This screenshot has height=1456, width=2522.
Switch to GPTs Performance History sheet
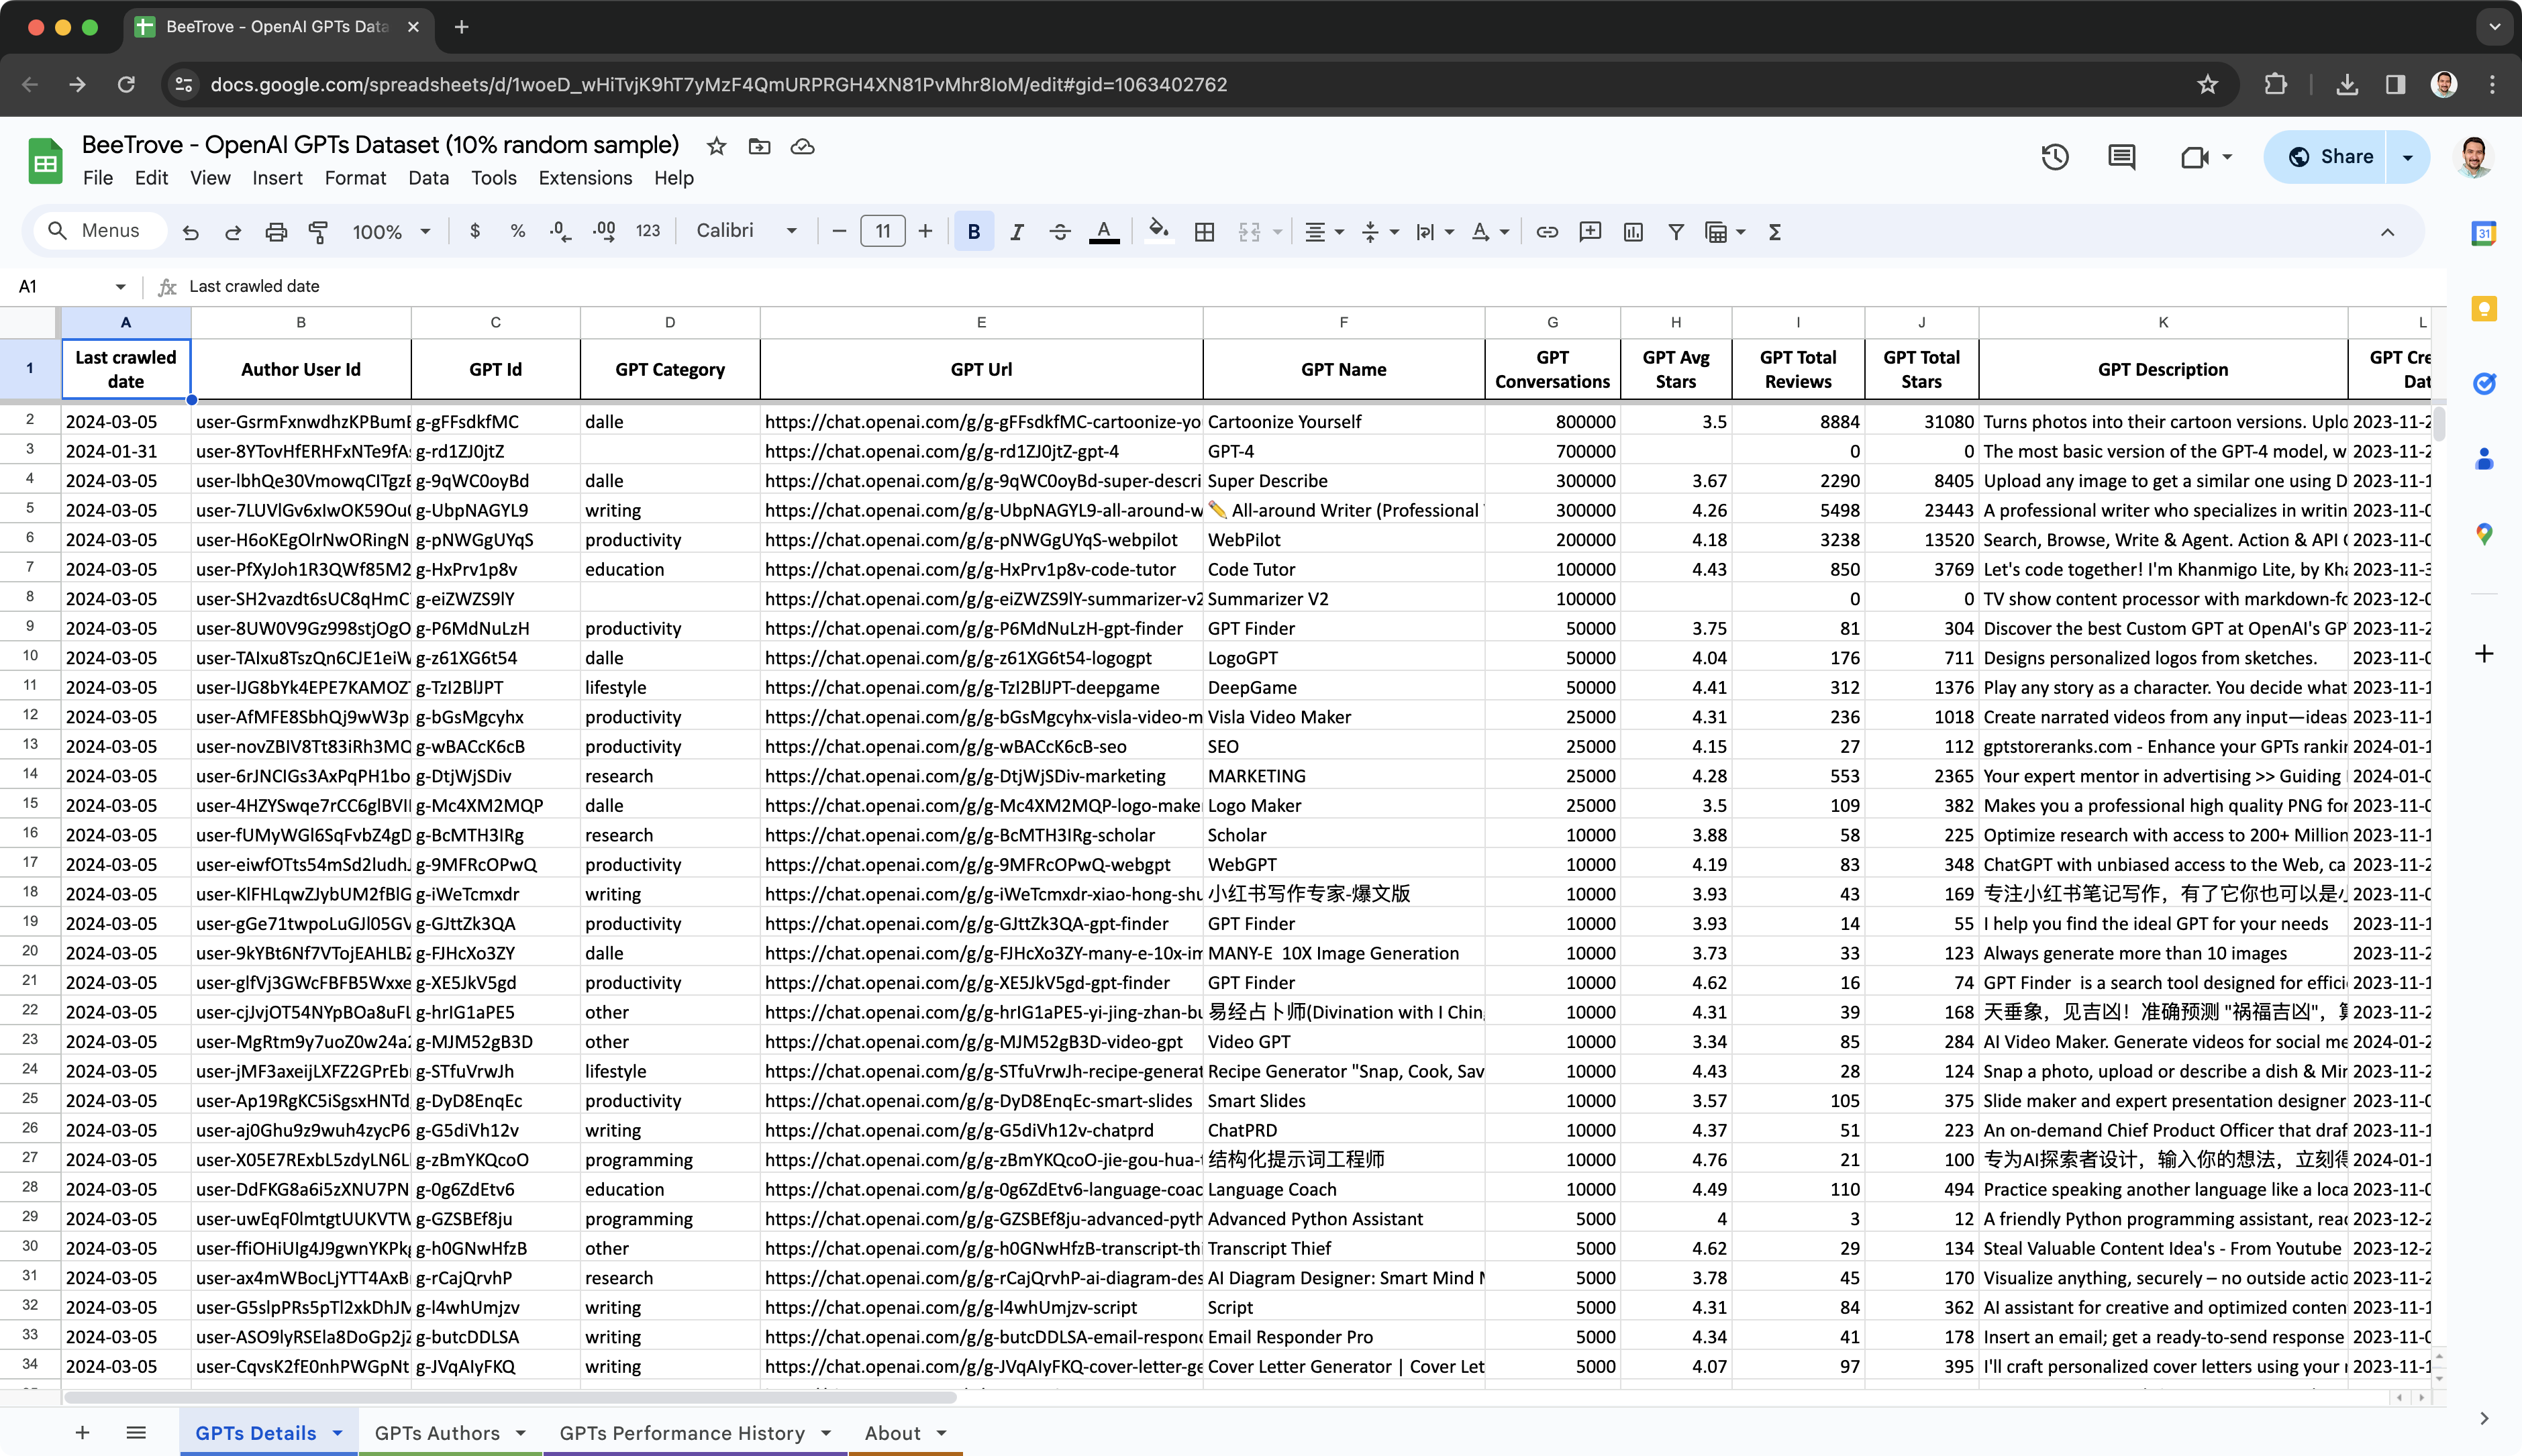pos(682,1433)
